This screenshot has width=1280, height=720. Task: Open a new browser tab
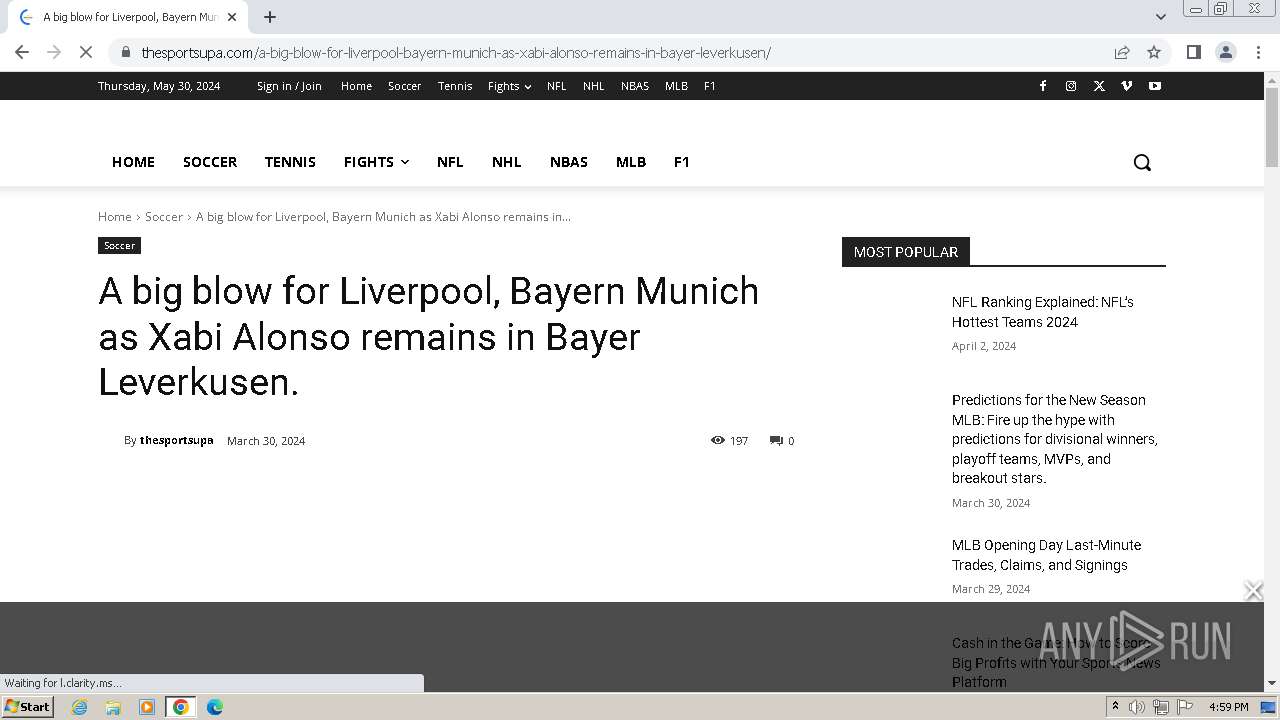coord(270,17)
